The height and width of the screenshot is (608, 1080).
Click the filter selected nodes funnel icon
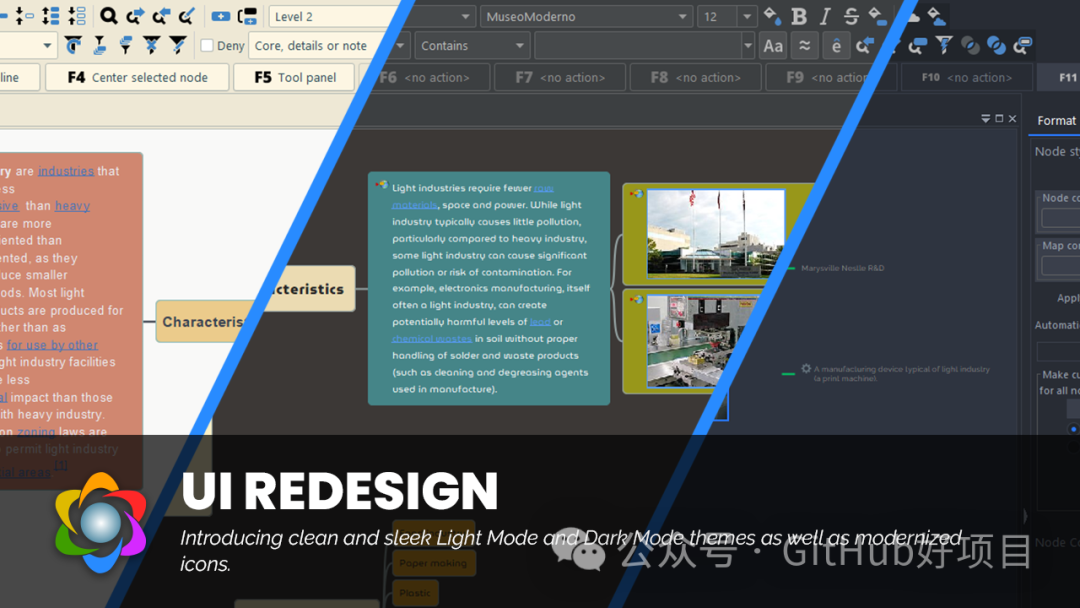point(125,45)
